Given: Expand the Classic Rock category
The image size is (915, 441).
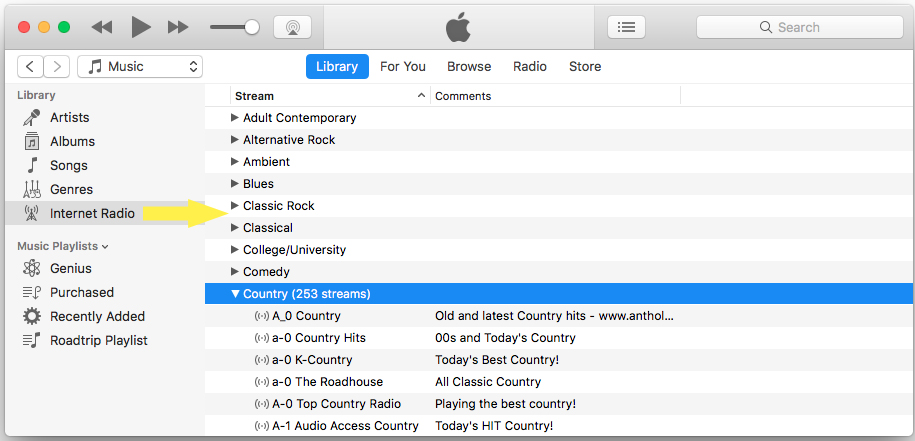Looking at the screenshot, I should (x=235, y=205).
